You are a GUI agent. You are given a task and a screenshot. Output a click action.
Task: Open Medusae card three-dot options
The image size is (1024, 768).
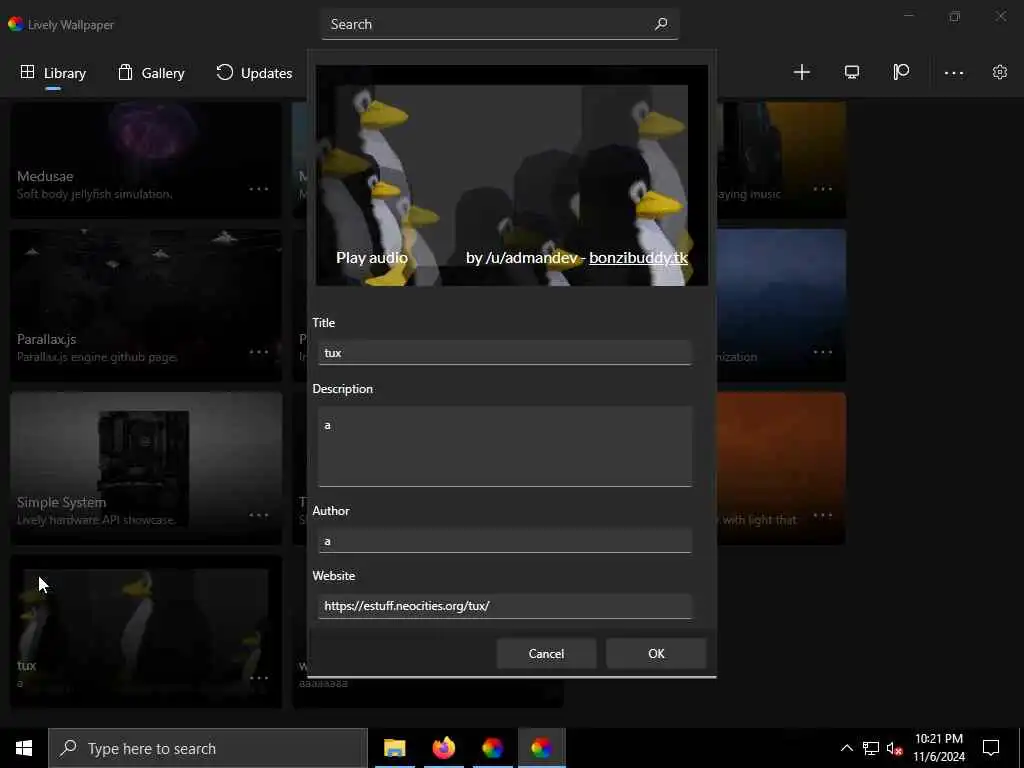click(259, 189)
